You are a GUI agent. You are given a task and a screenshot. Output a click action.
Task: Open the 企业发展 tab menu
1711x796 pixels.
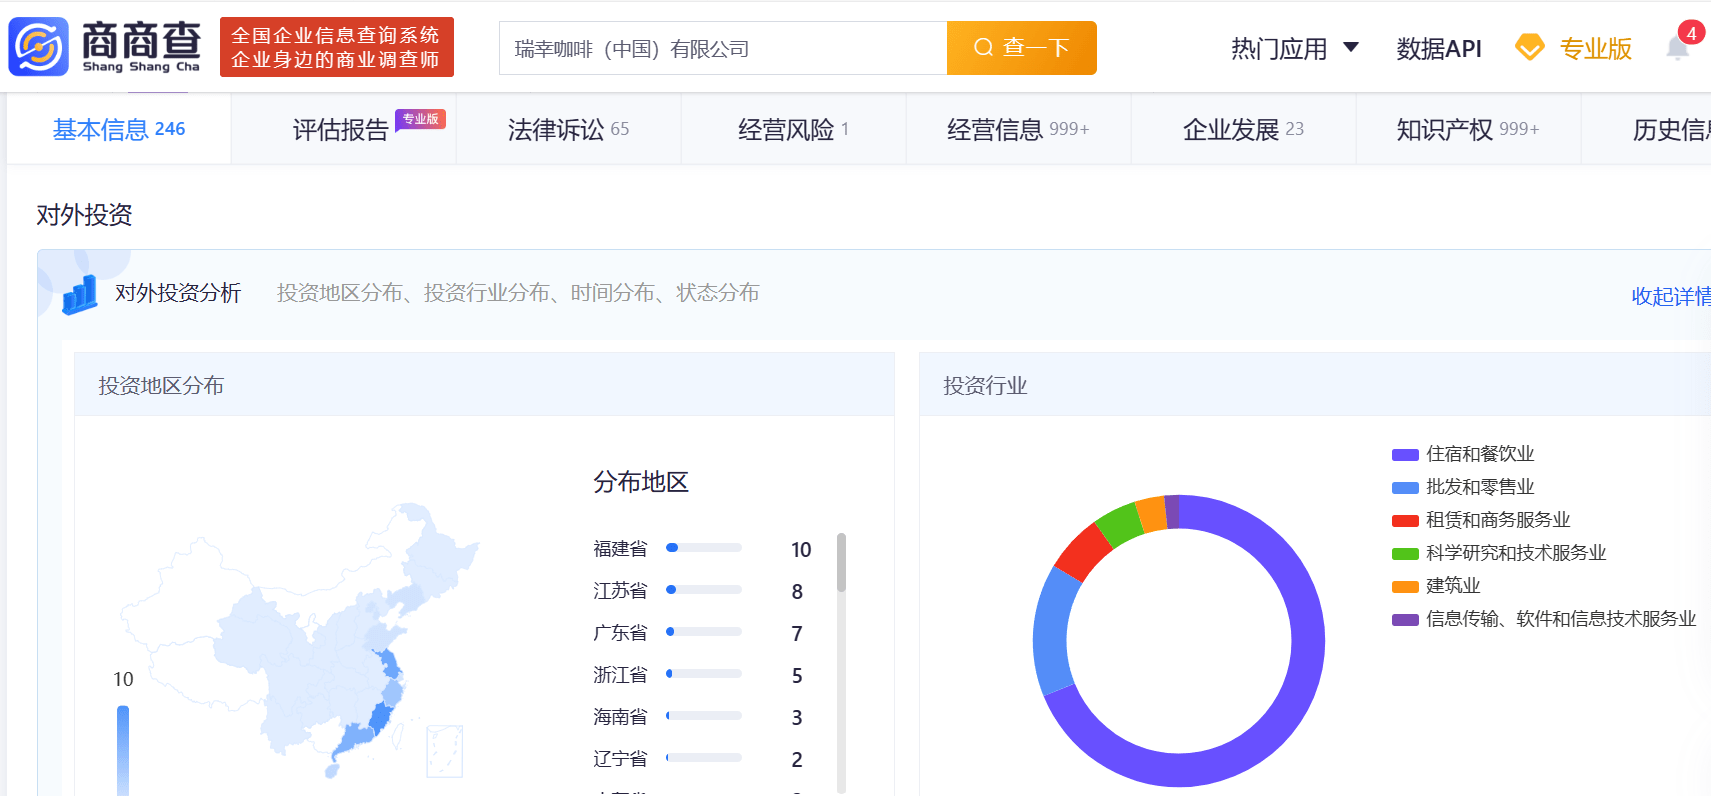point(1243,129)
